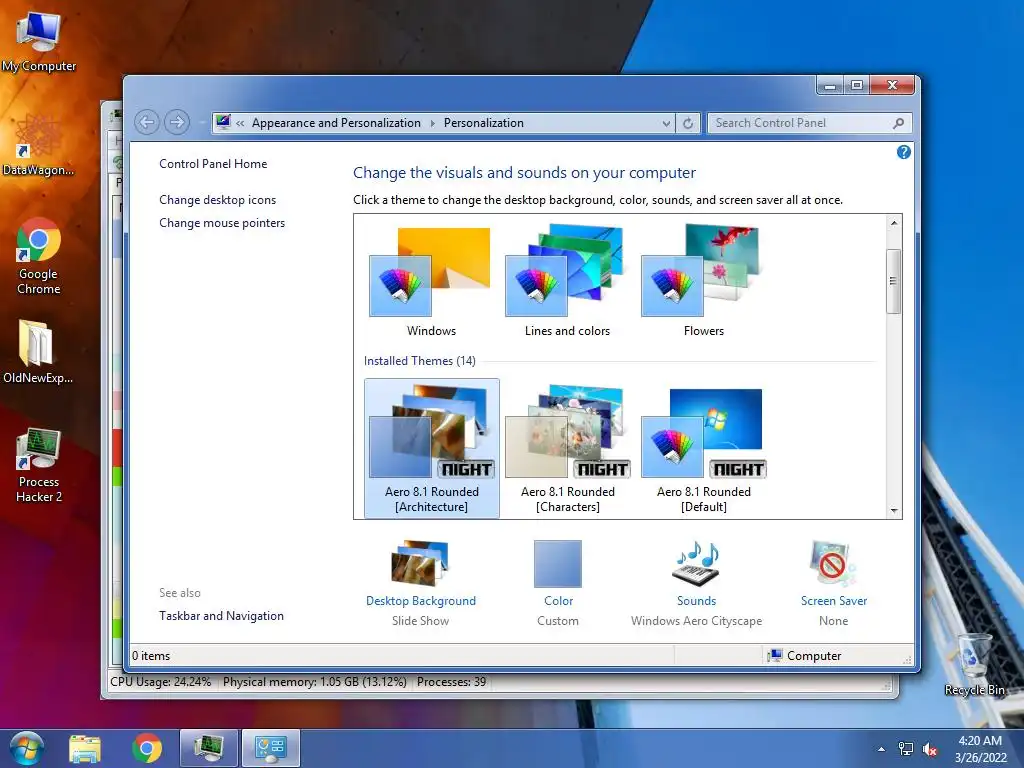
Task: Click the theme list scroll down arrow
Action: (x=894, y=511)
